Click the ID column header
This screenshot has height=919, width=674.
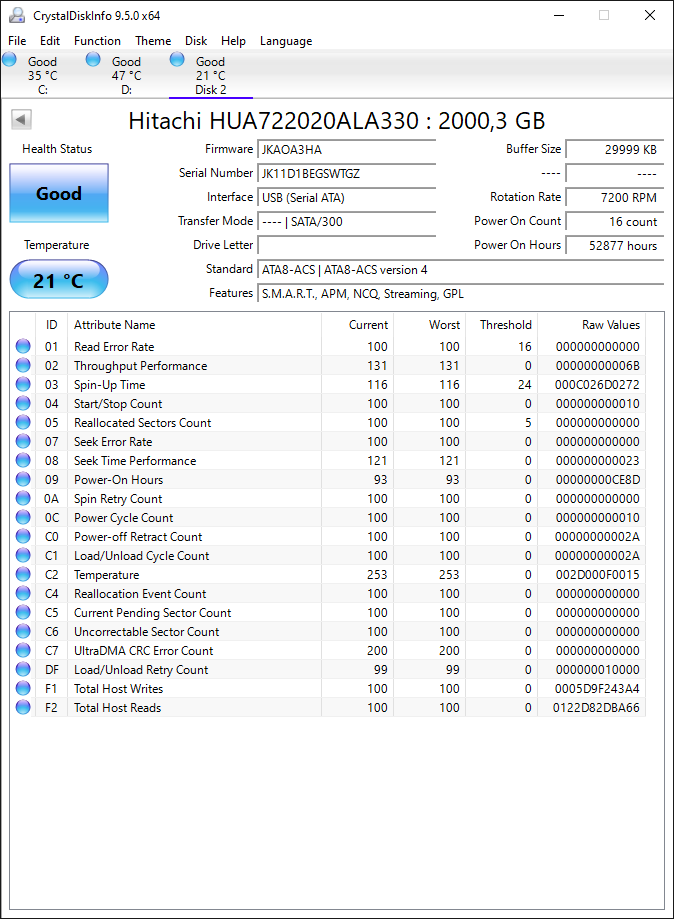click(52, 325)
